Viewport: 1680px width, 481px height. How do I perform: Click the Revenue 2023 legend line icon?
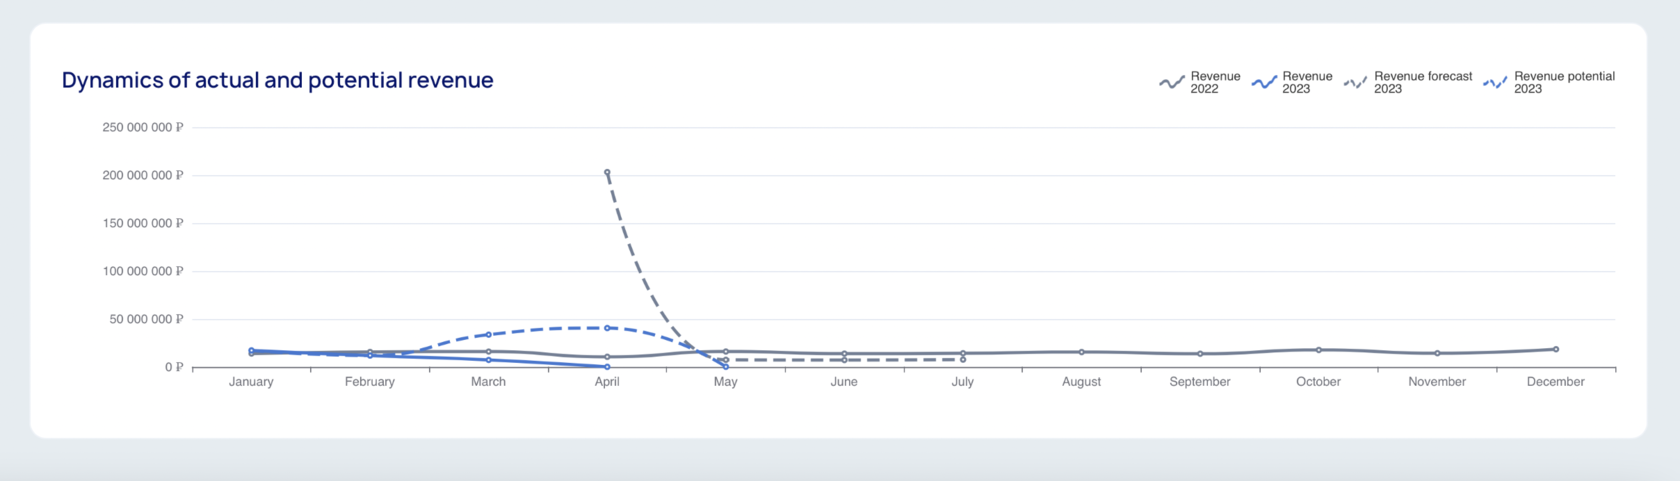pyautogui.click(x=1264, y=83)
